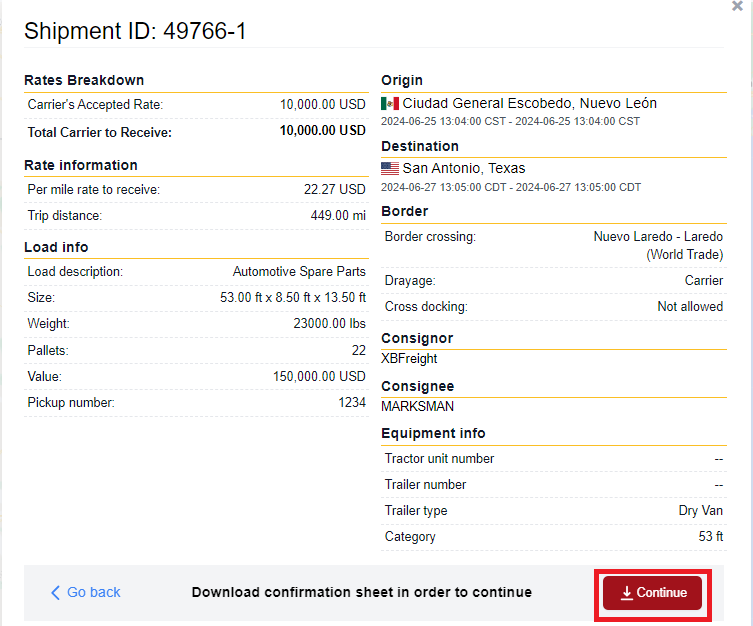This screenshot has width=753, height=626.
Task: Click the consignor name XBFreight
Action: coord(409,359)
